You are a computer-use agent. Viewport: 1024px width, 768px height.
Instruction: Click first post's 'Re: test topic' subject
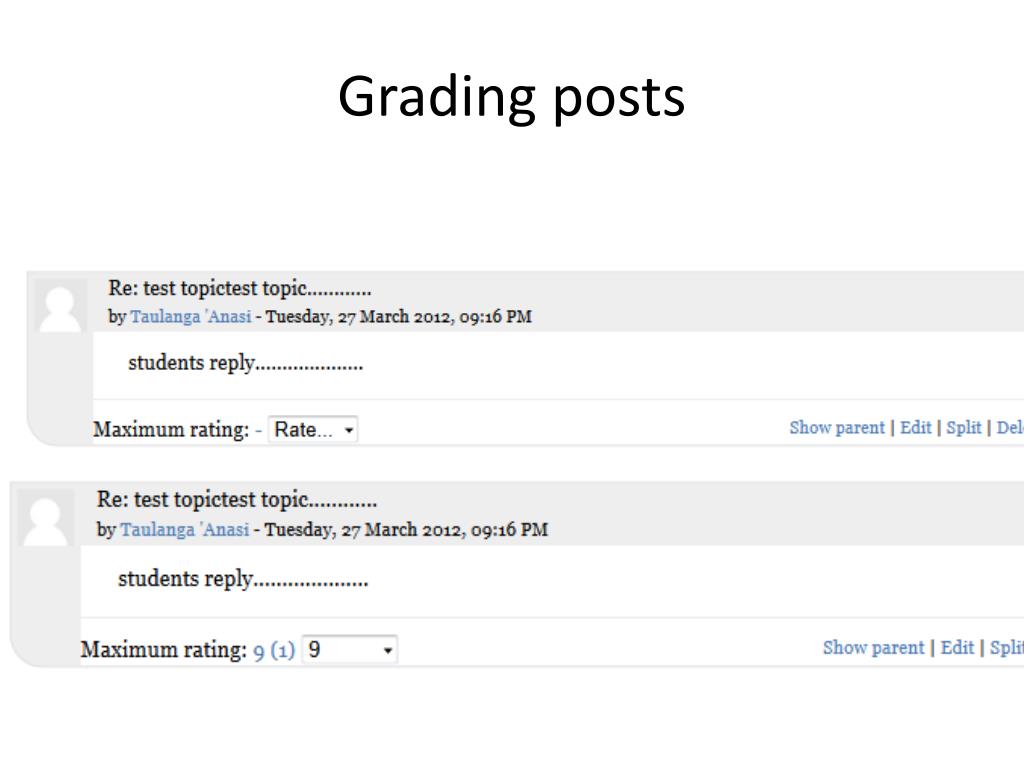(x=240, y=288)
